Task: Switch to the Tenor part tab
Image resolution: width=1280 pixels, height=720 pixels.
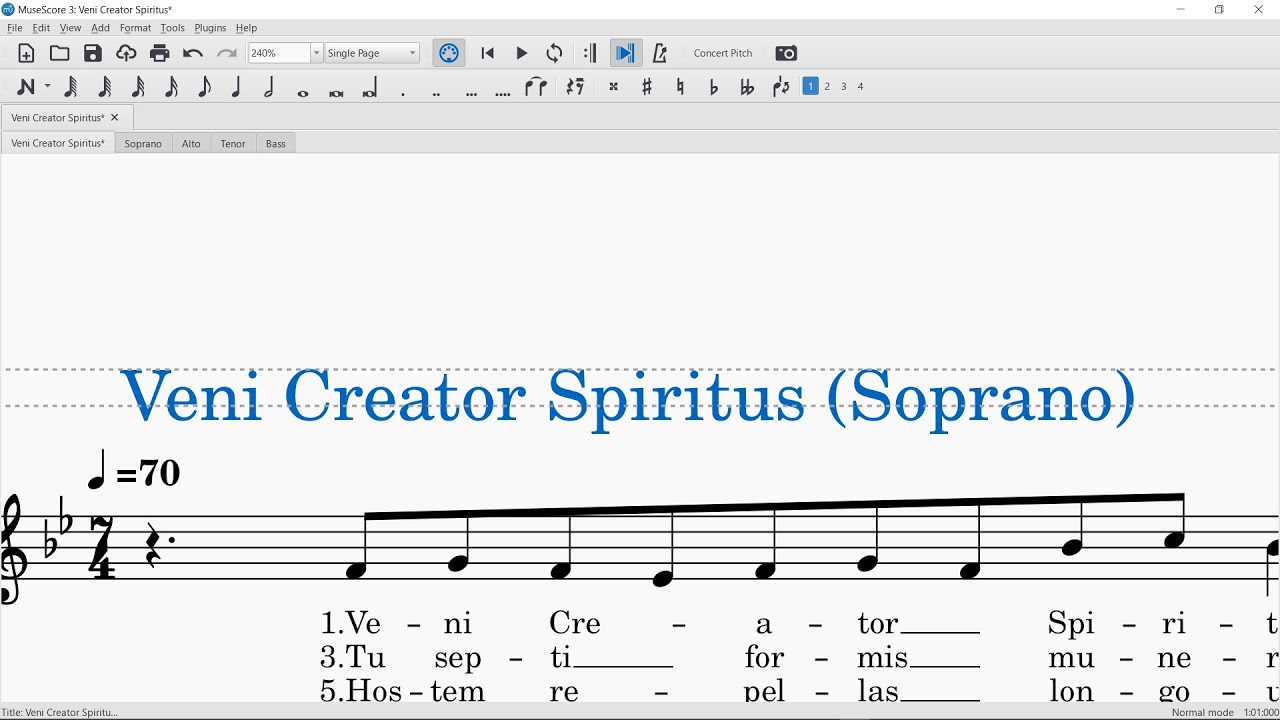Action: [233, 144]
